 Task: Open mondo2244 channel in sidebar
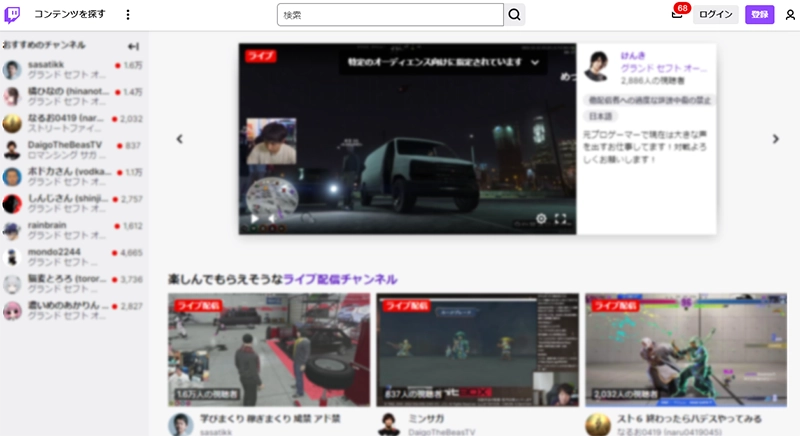click(72, 257)
